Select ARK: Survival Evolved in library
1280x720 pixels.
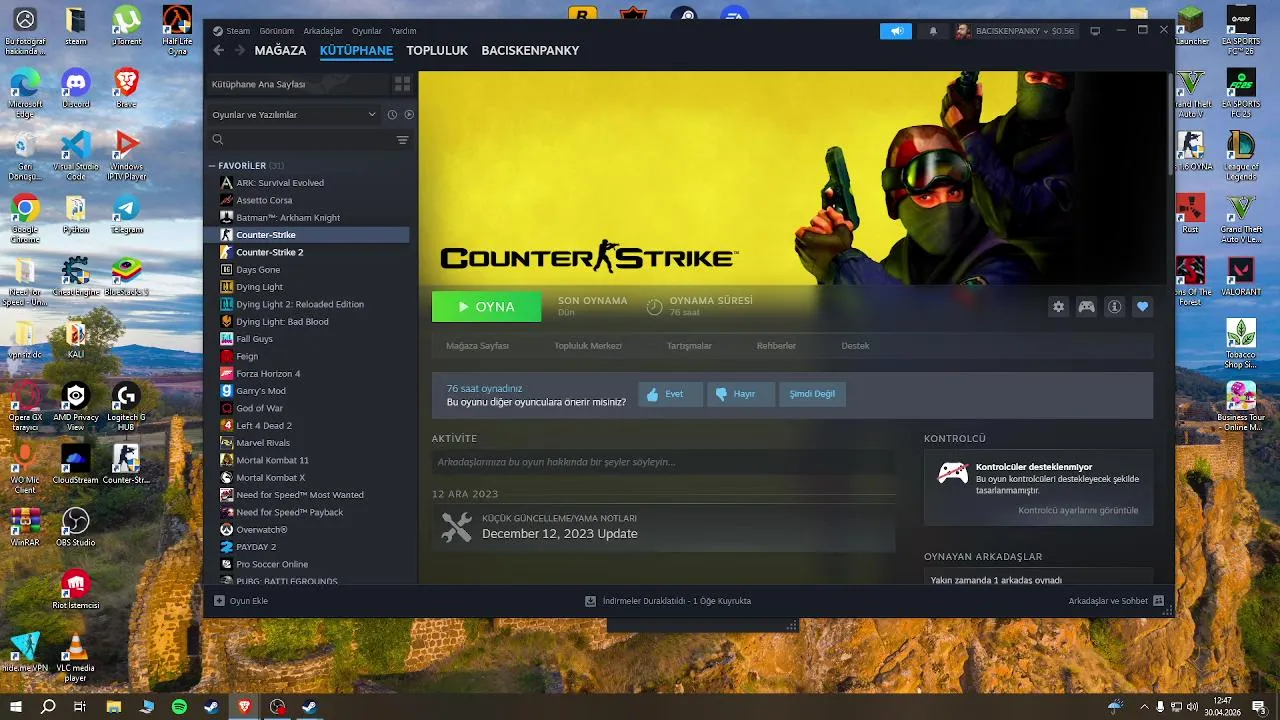306,183
